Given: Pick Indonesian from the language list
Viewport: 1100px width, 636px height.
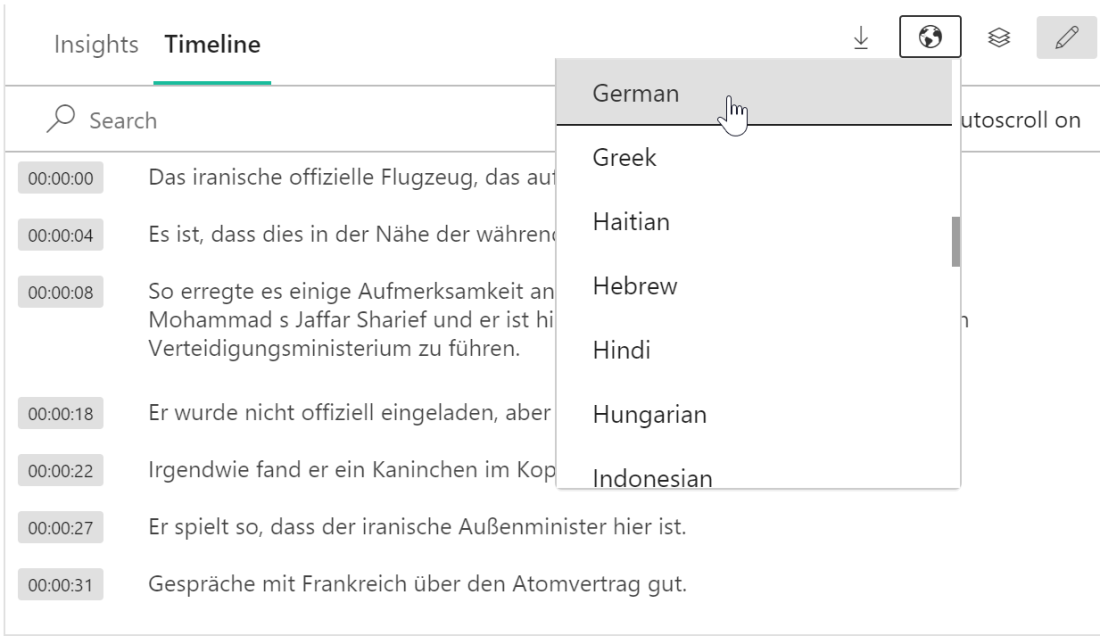Looking at the screenshot, I should (652, 477).
